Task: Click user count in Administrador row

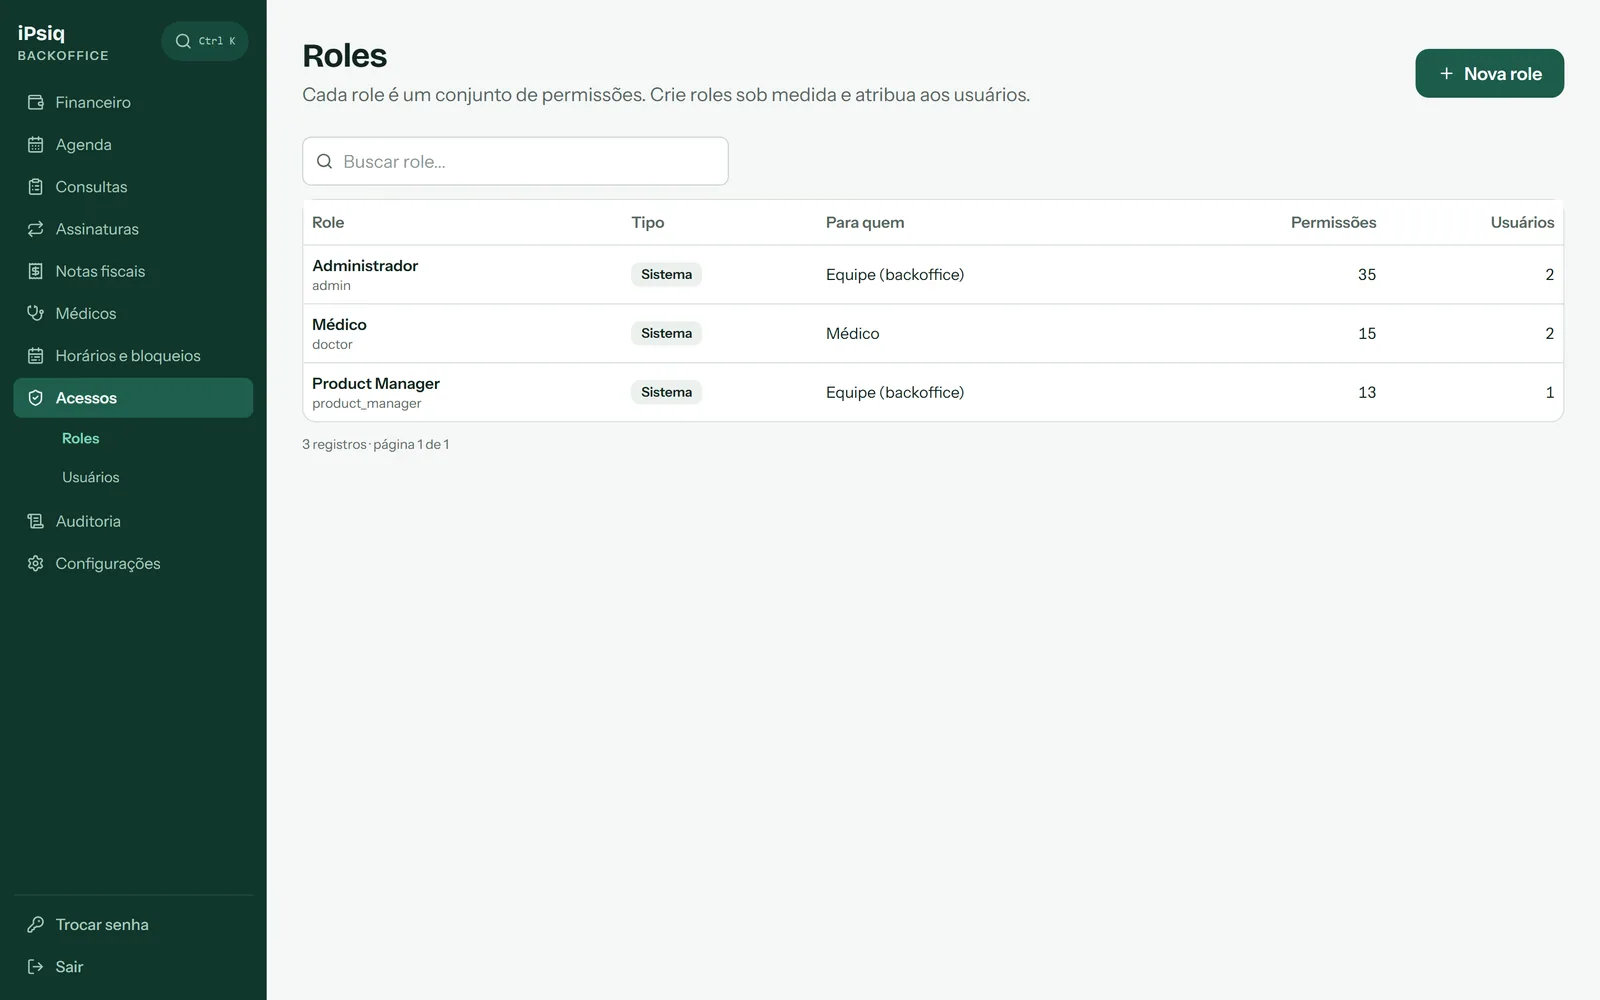Action: pos(1550,275)
